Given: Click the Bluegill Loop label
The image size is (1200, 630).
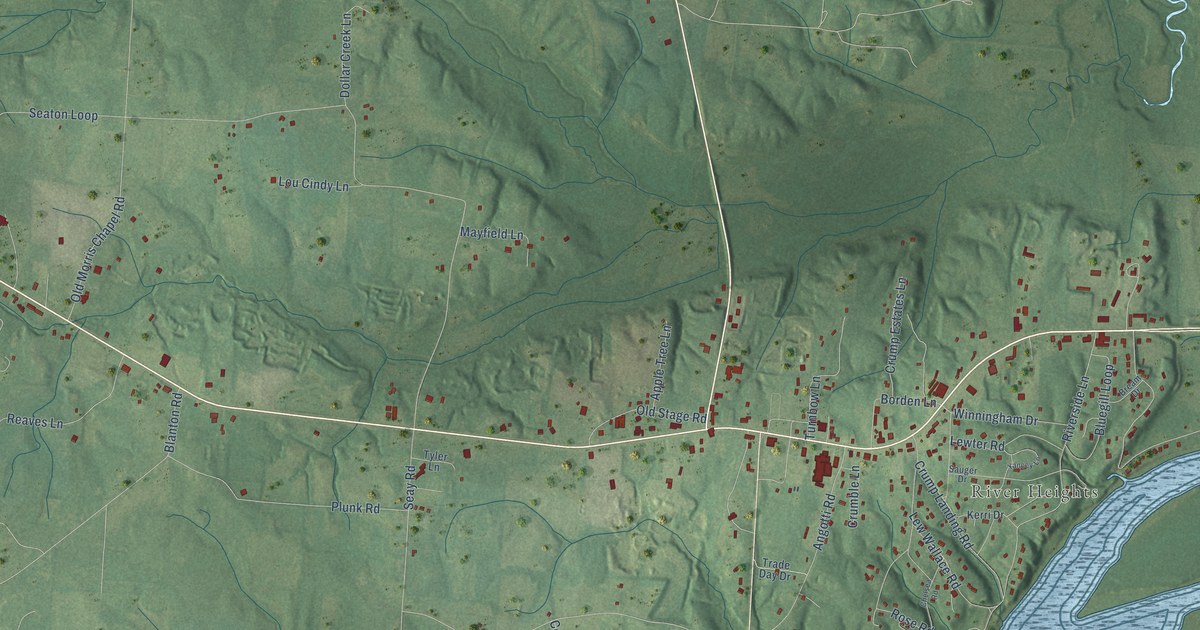Looking at the screenshot, I should [x=1106, y=398].
